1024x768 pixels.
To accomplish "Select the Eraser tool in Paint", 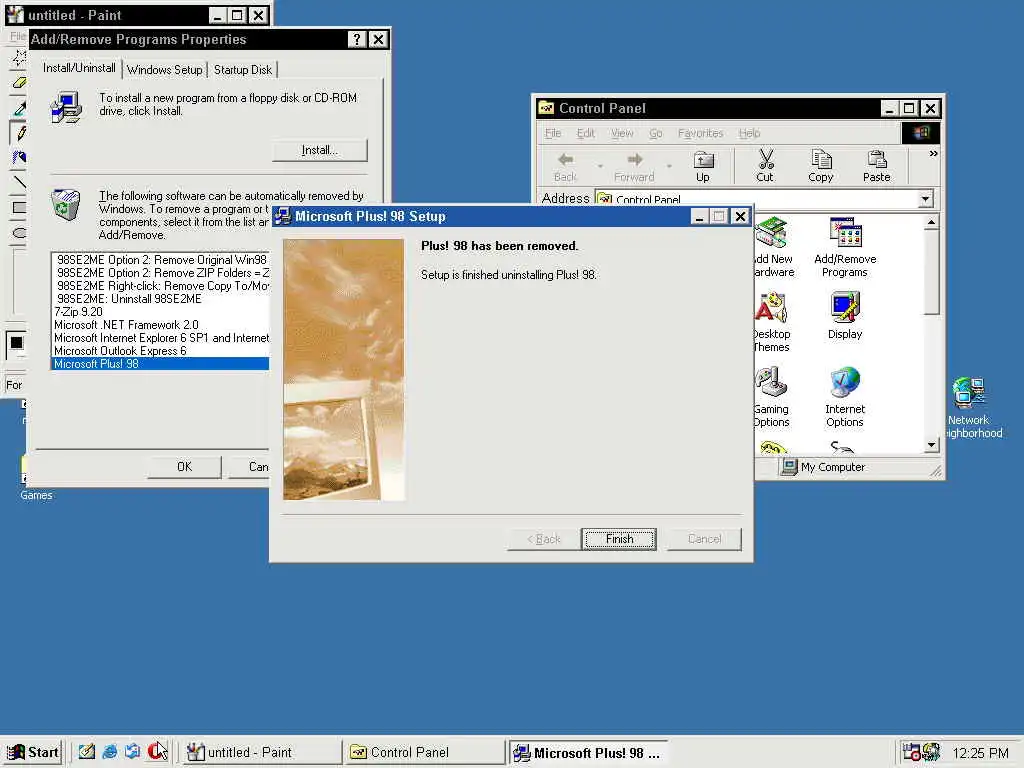I will click(x=18, y=83).
